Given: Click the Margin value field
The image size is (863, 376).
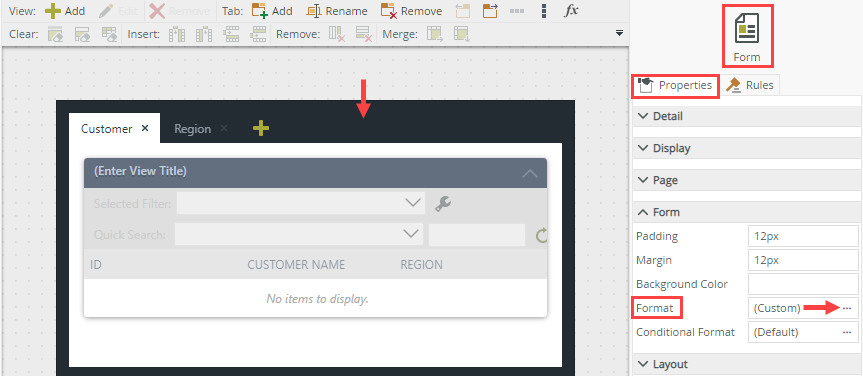Looking at the screenshot, I should (803, 260).
